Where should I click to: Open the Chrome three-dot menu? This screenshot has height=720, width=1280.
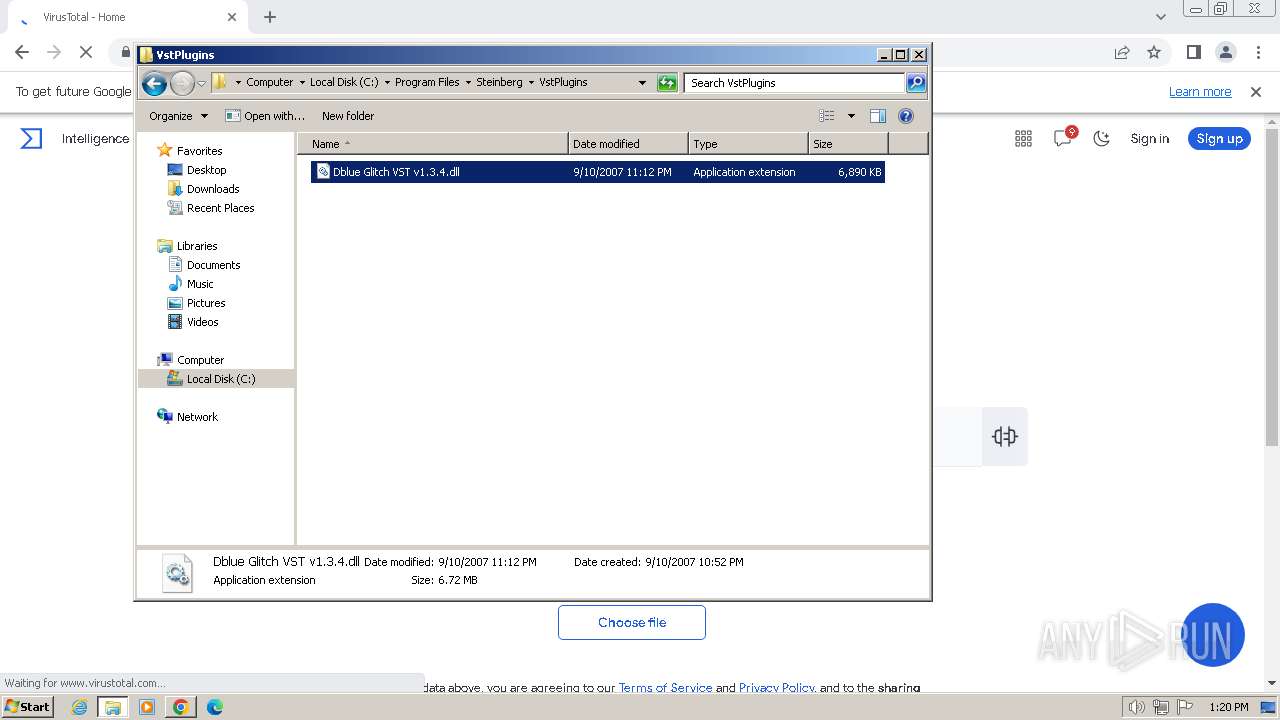pos(1258,52)
